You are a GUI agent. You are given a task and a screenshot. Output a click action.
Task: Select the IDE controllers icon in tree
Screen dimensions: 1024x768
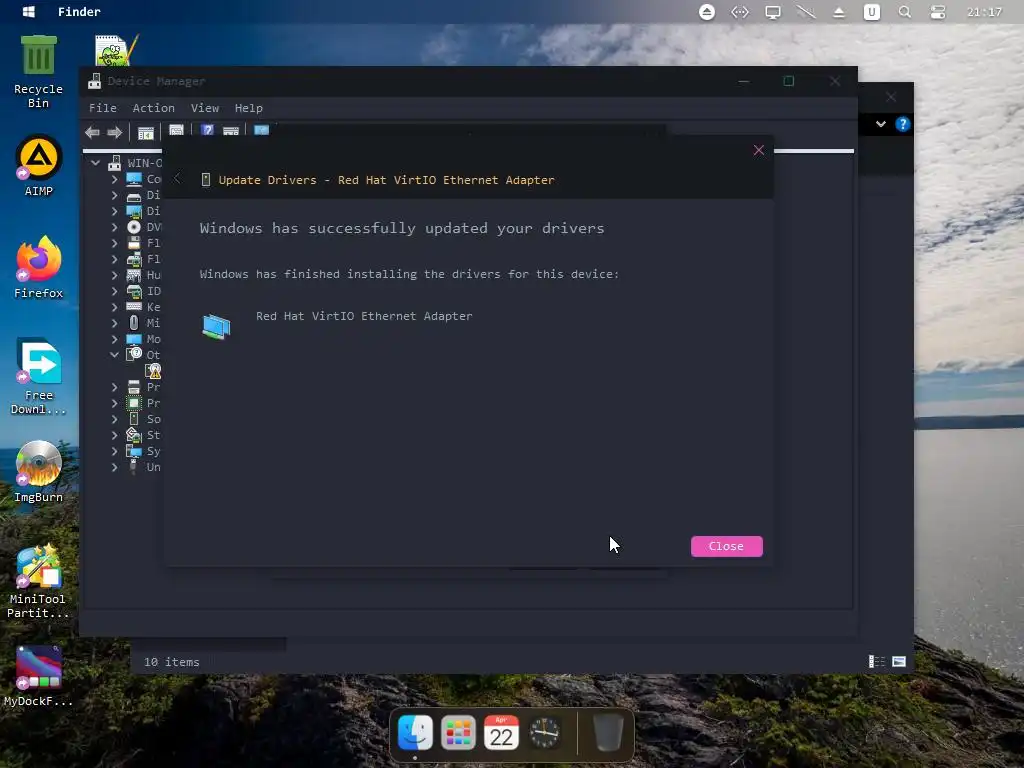coord(134,291)
